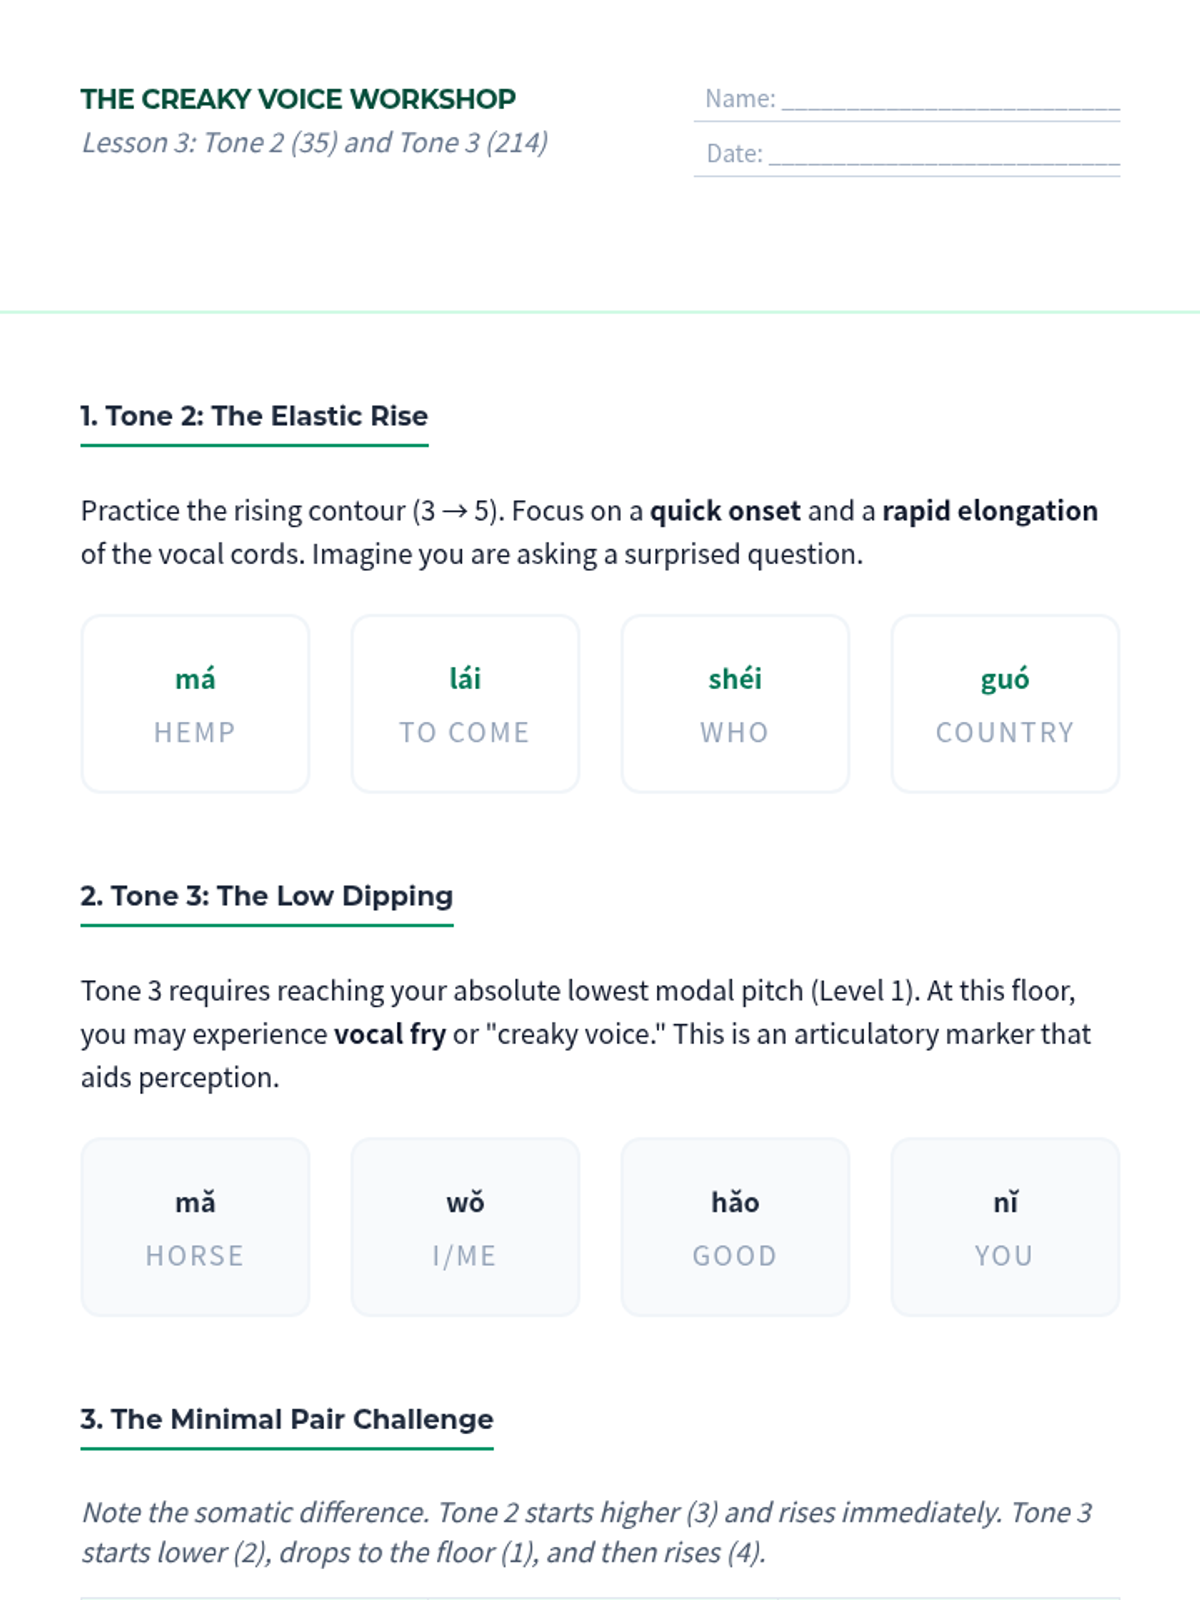
Task: Select the nǐ YOU card
Action: point(1005,1227)
